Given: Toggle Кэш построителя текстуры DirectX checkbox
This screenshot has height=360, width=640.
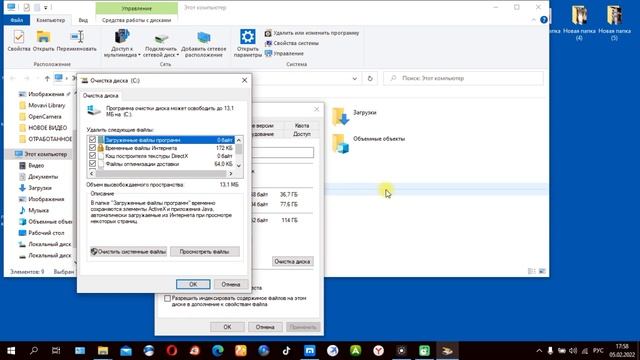Looking at the screenshot, I should (92, 156).
